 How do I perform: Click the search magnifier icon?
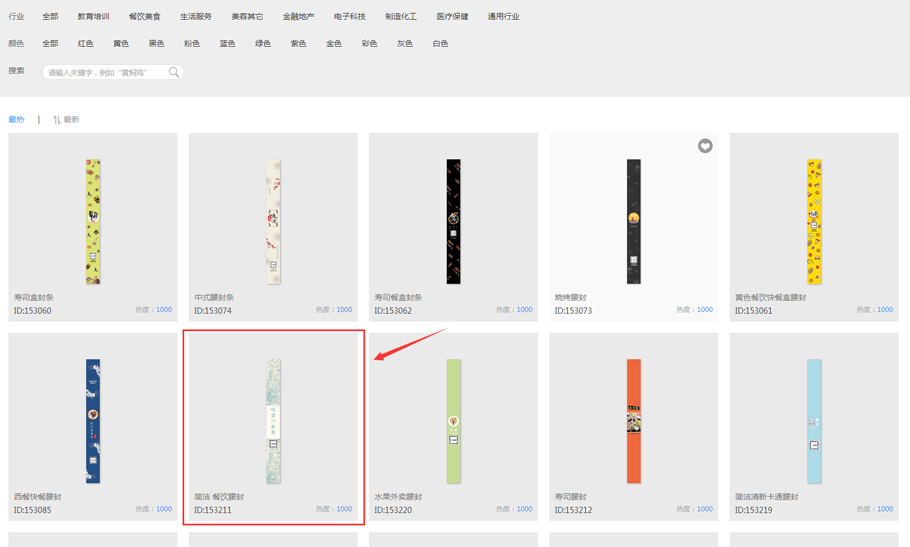(174, 72)
